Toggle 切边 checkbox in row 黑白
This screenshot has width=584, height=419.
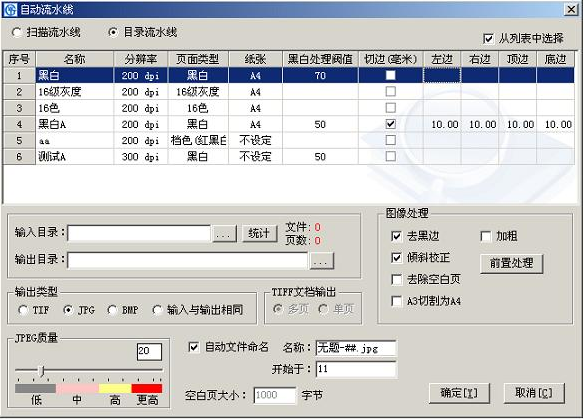390,75
